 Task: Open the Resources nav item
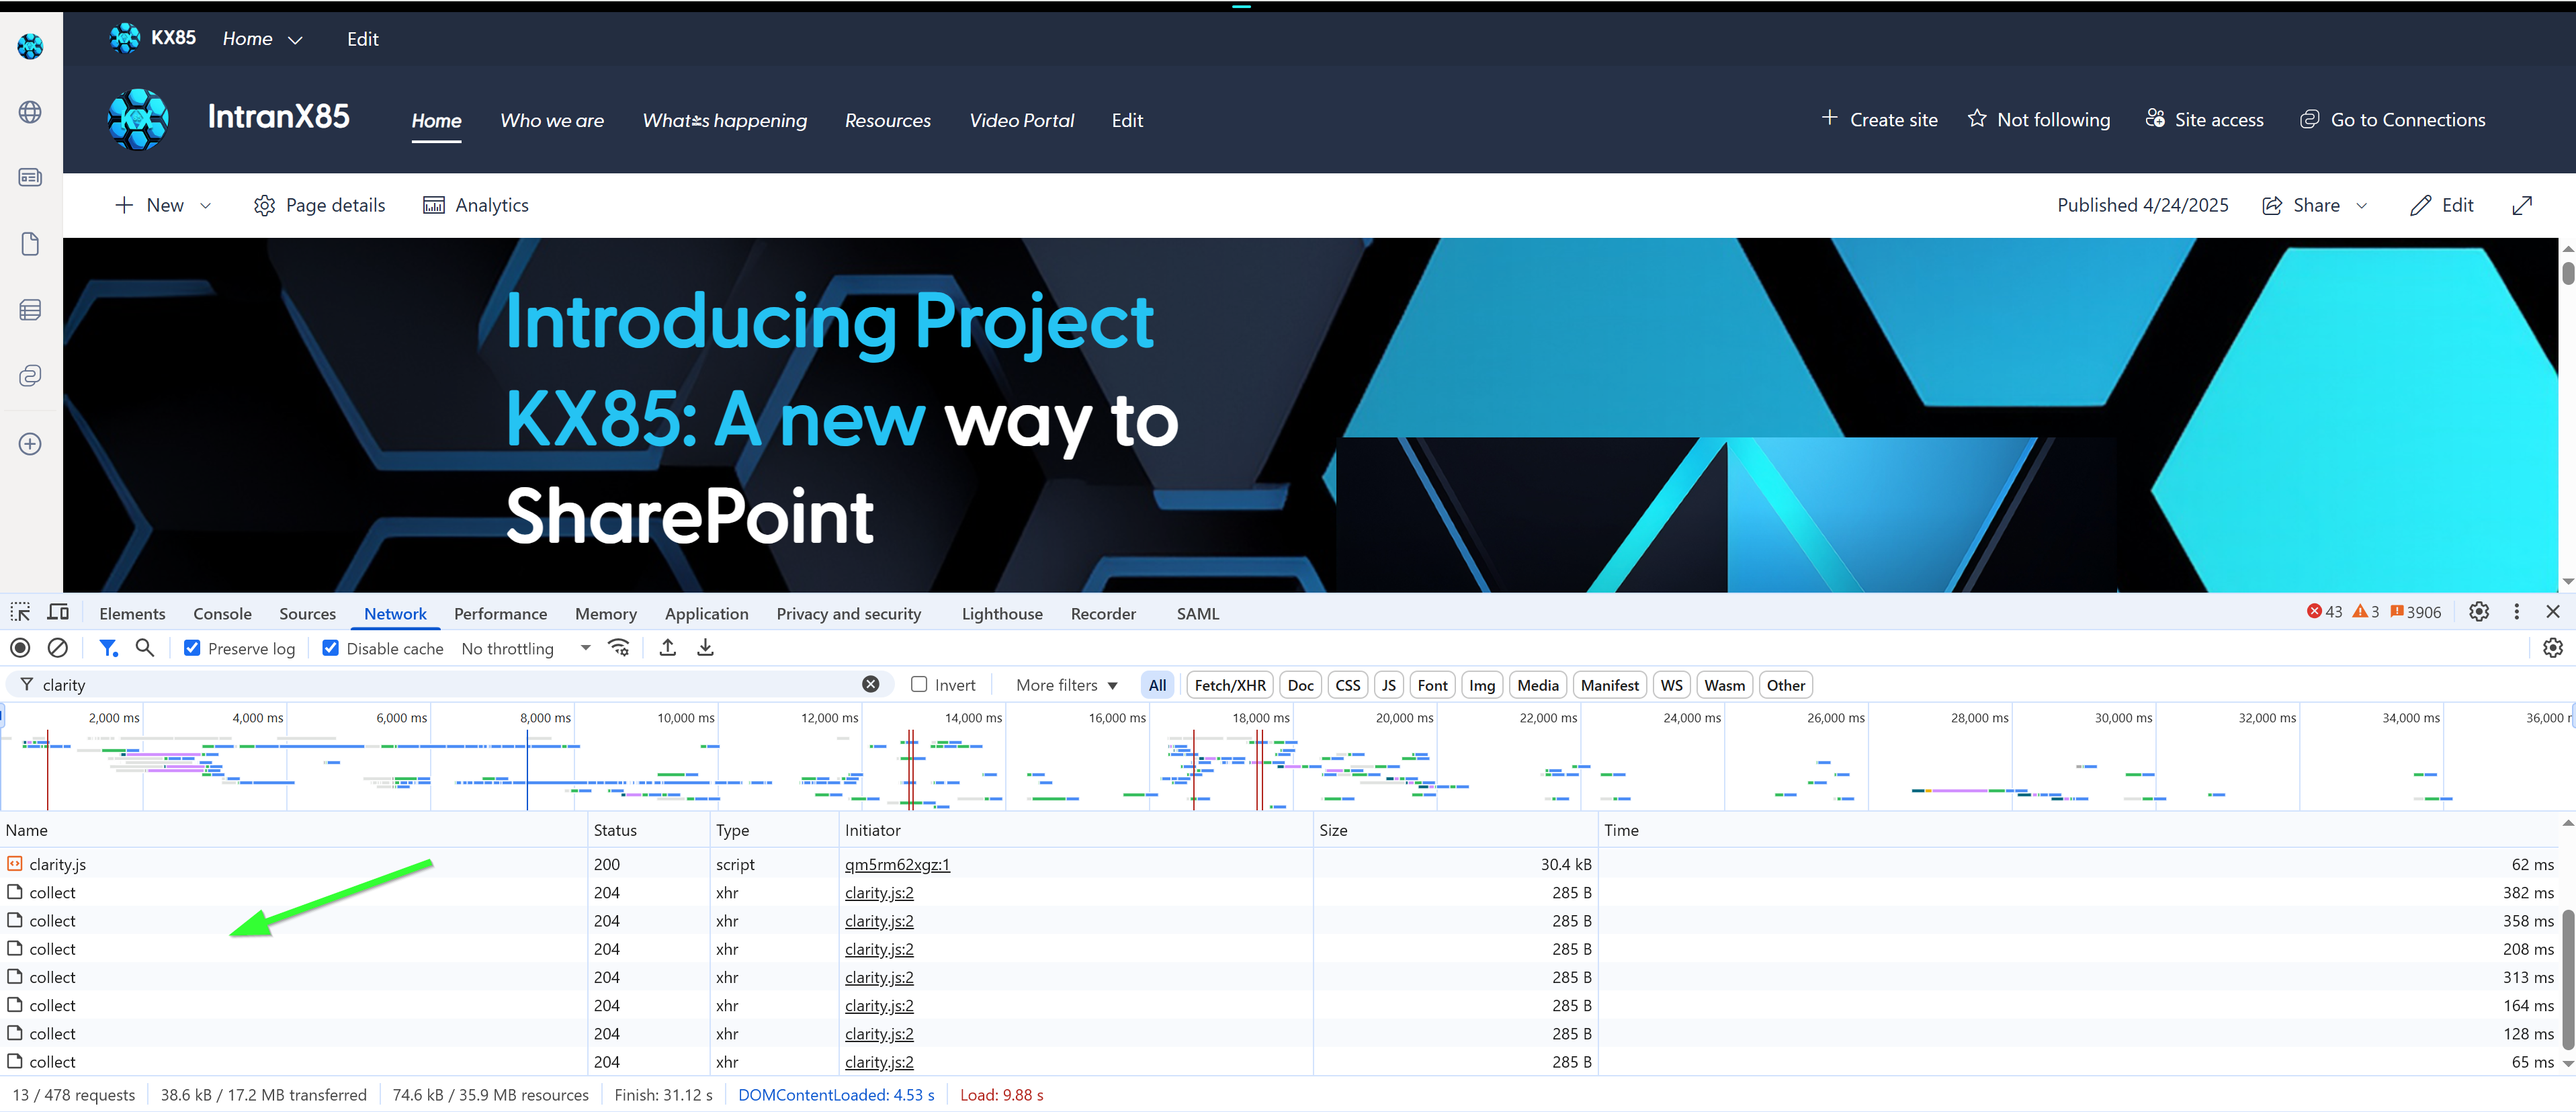(887, 120)
